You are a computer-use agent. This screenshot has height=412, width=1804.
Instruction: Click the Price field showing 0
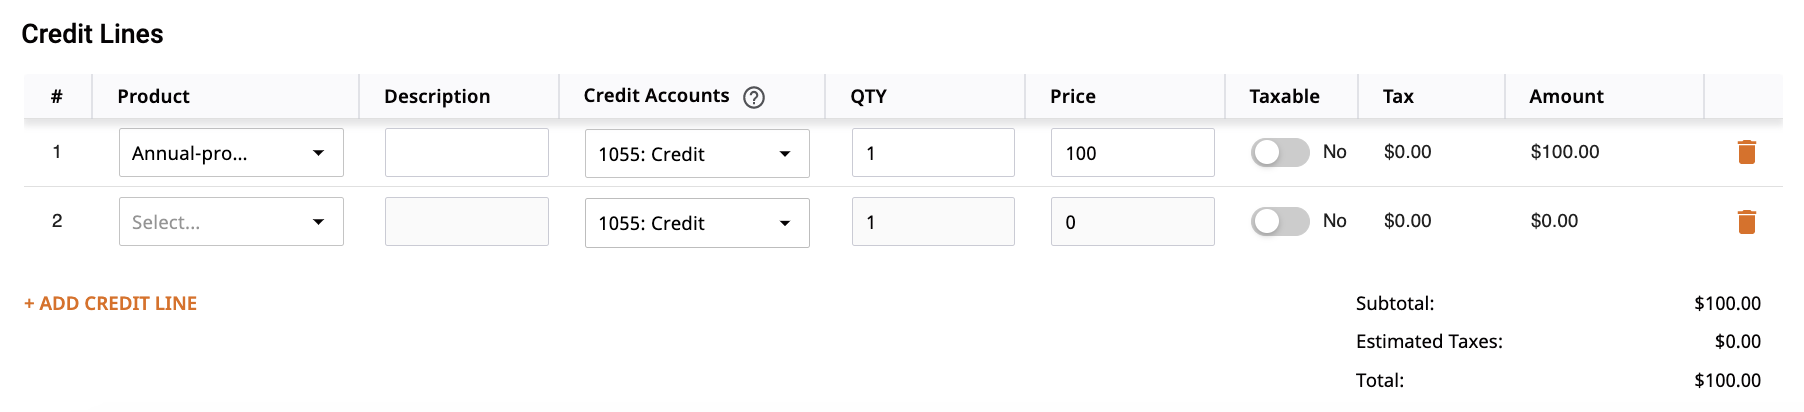1133,222
